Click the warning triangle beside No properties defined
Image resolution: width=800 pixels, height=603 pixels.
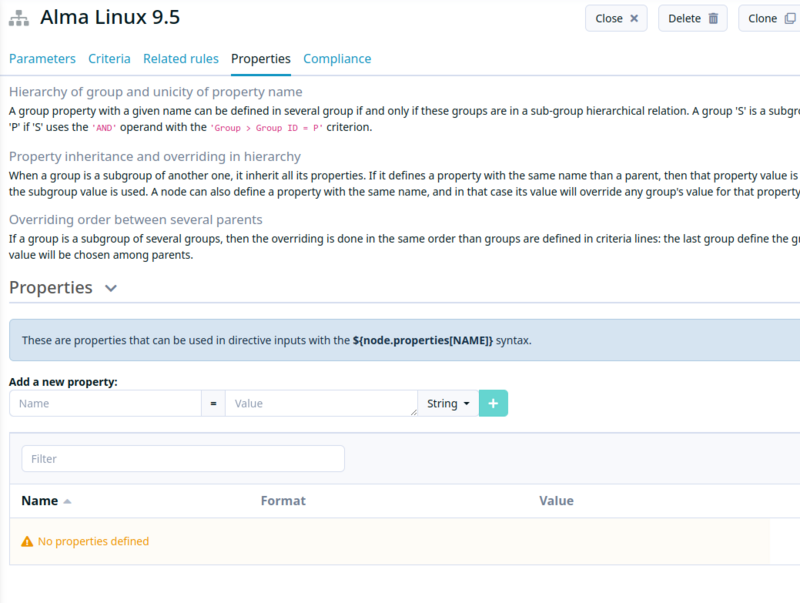point(27,541)
